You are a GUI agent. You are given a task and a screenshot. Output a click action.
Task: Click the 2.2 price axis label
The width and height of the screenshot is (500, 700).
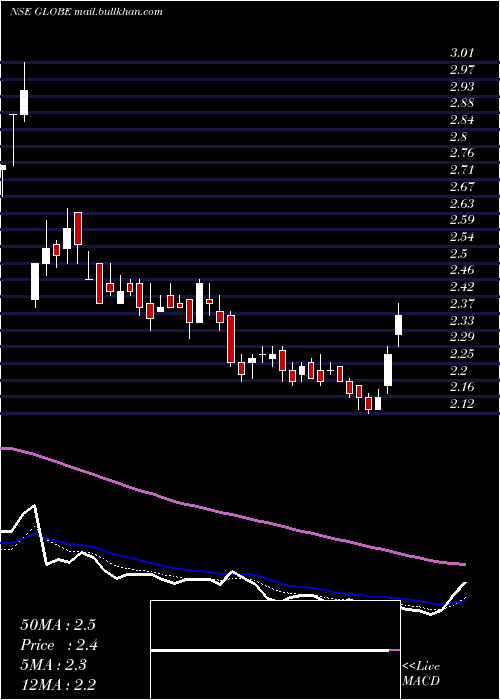[x=458, y=371]
